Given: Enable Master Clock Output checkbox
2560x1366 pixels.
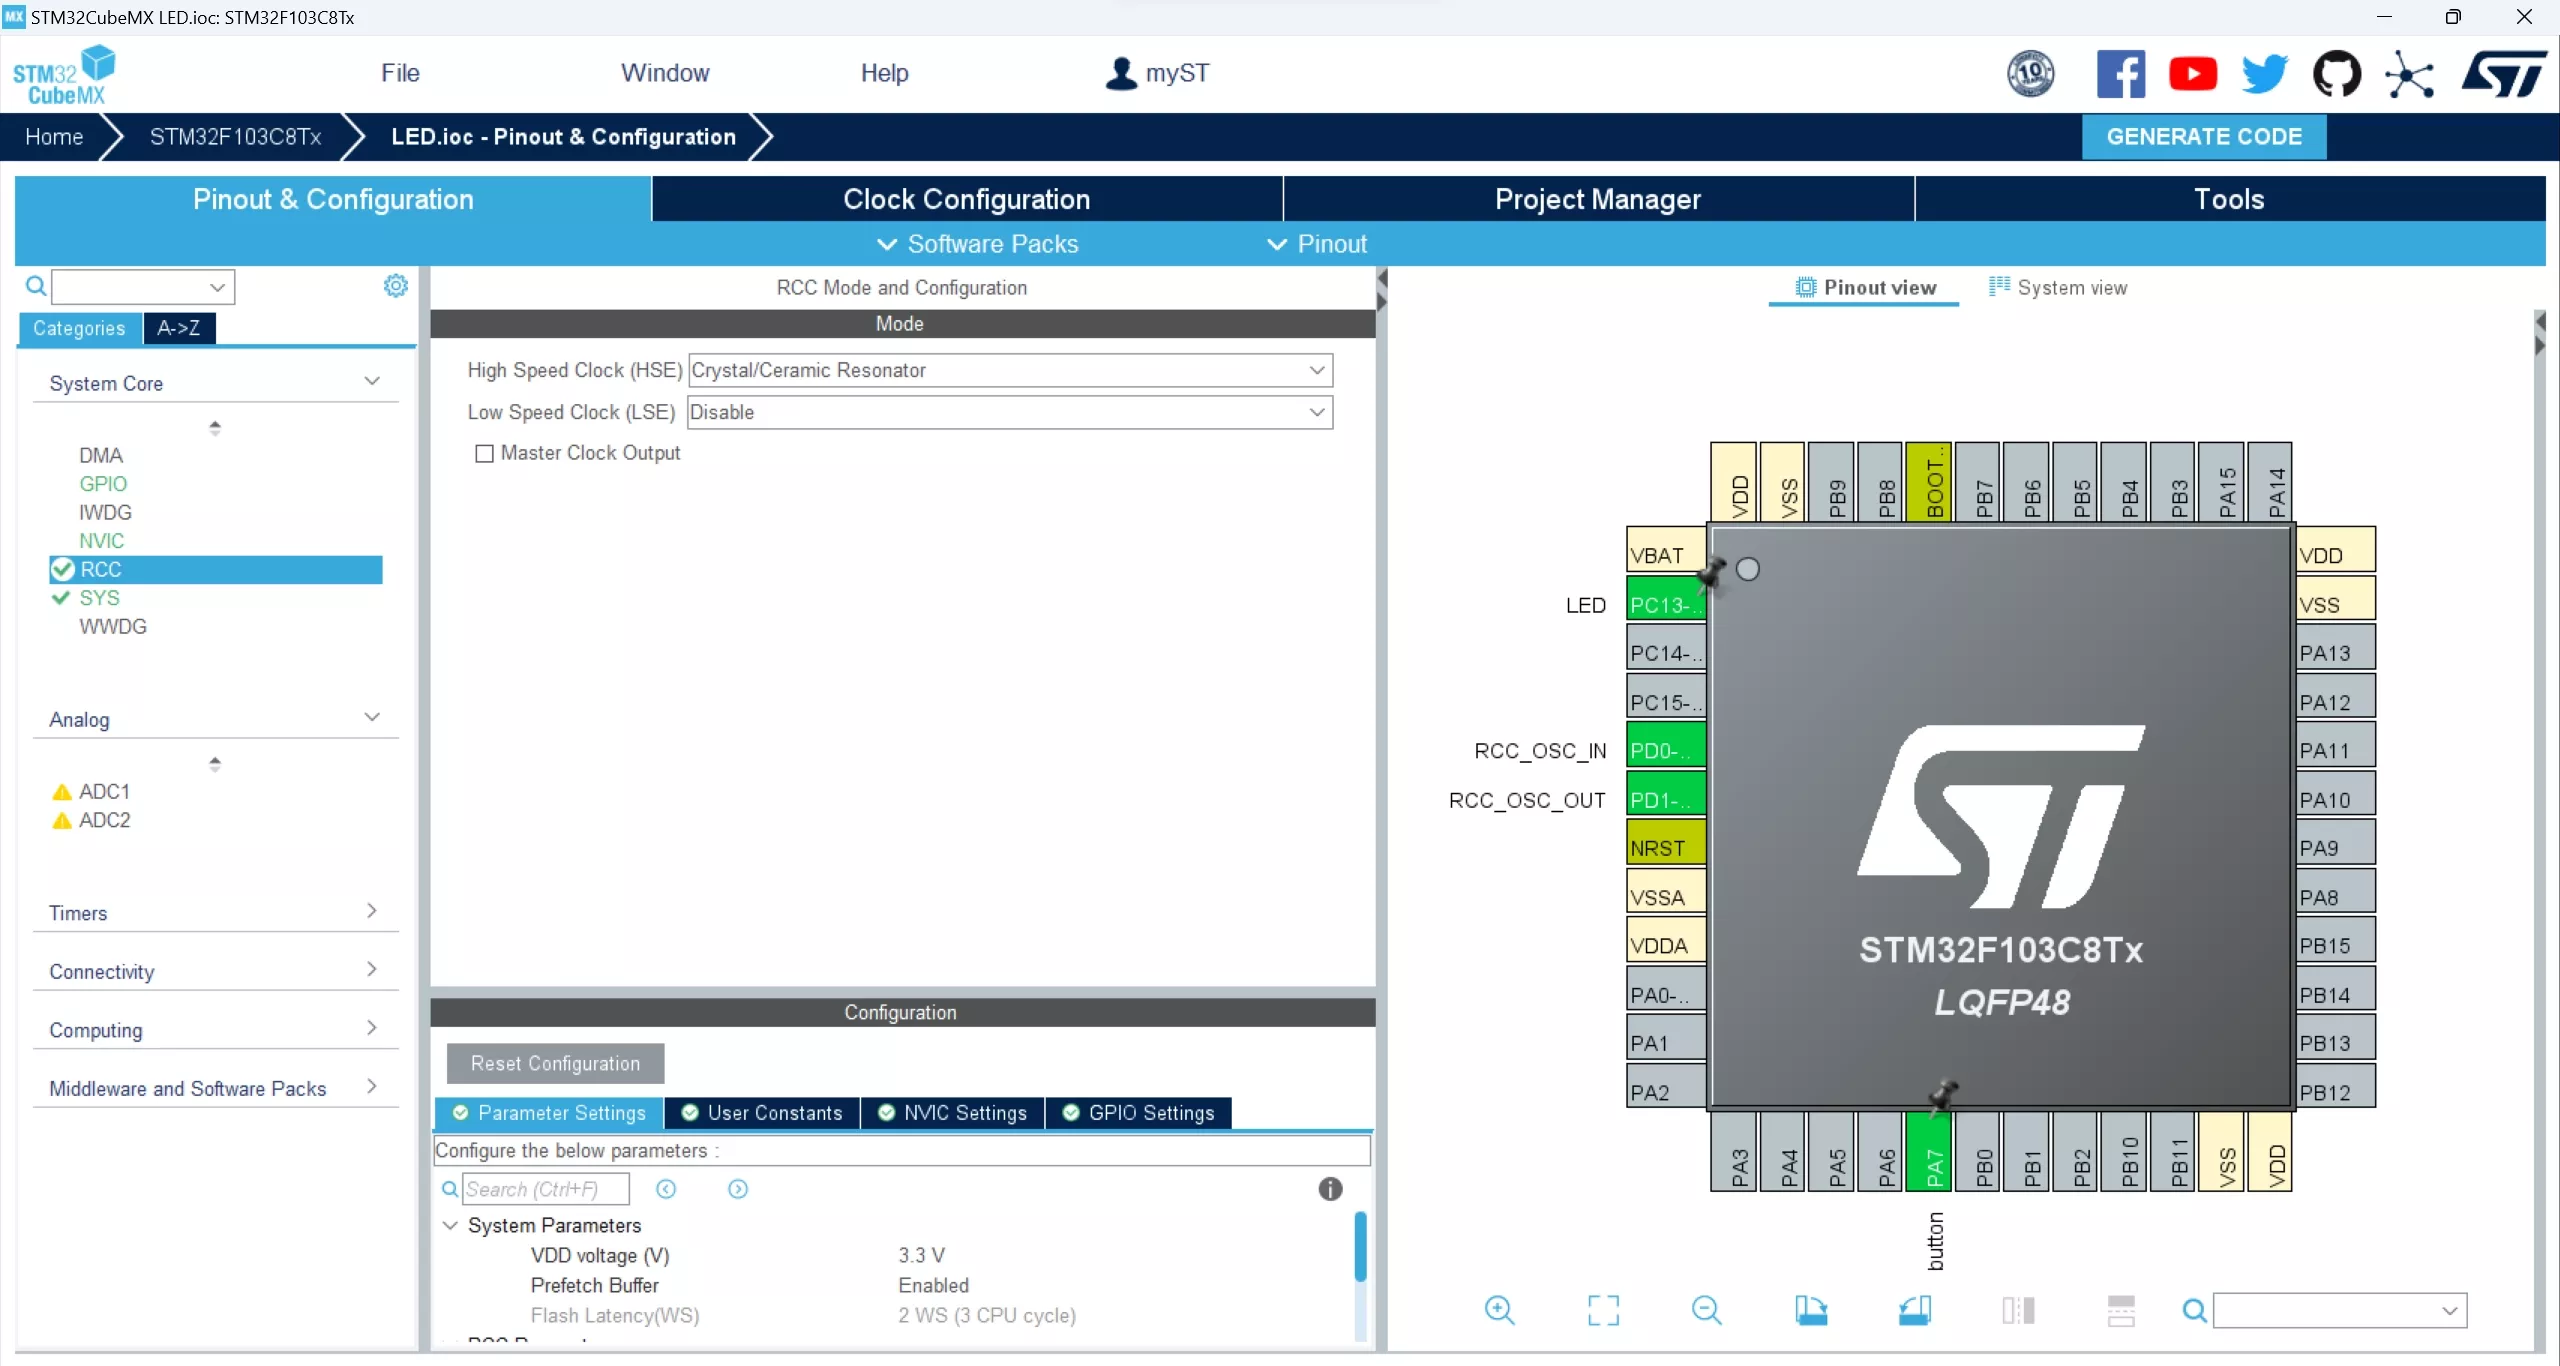Looking at the screenshot, I should 485,453.
